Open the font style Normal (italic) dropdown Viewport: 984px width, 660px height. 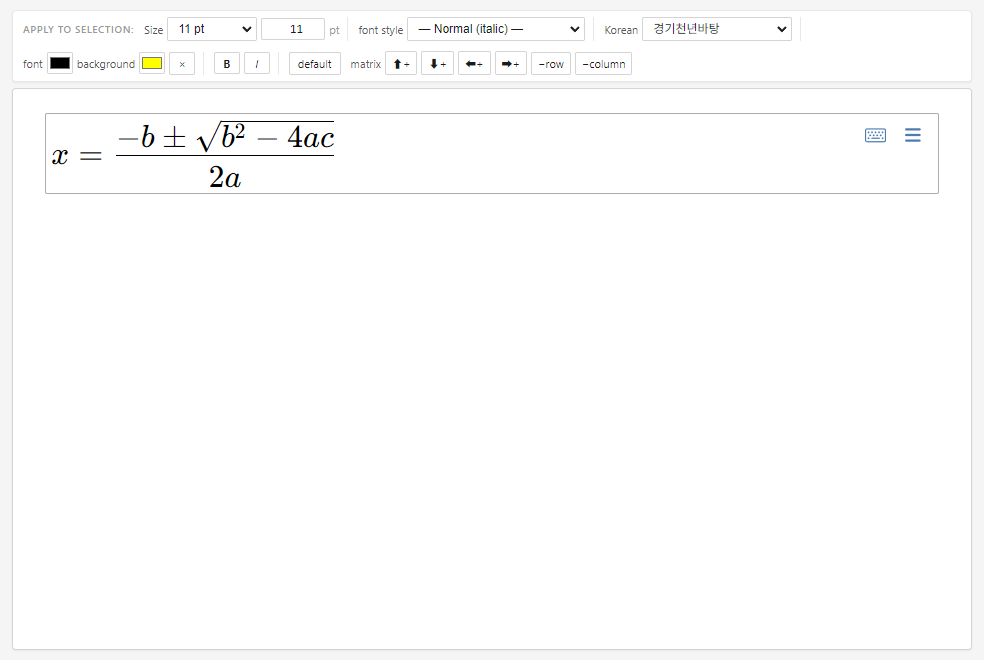[496, 29]
